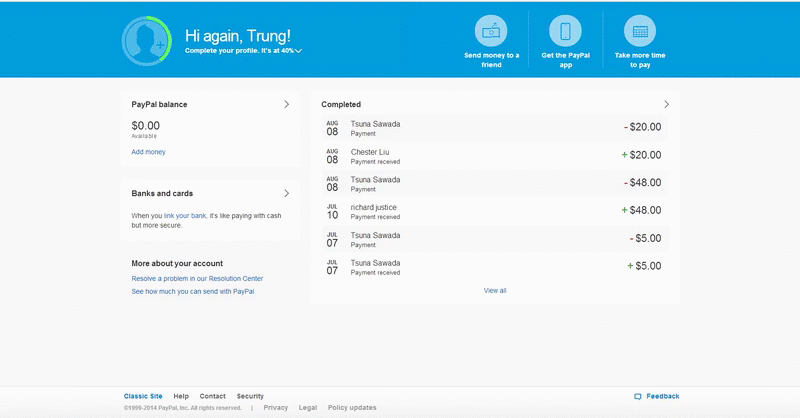
Task: Click the +$20.00 amount from Chester Liu
Action: [x=641, y=155]
